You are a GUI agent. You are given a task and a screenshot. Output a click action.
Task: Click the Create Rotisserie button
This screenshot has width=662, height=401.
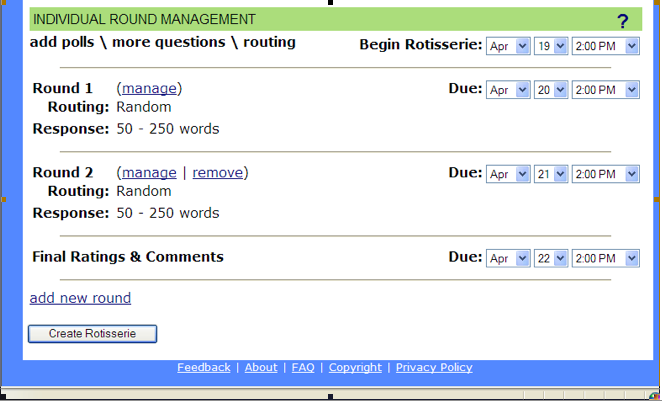[x=92, y=333]
